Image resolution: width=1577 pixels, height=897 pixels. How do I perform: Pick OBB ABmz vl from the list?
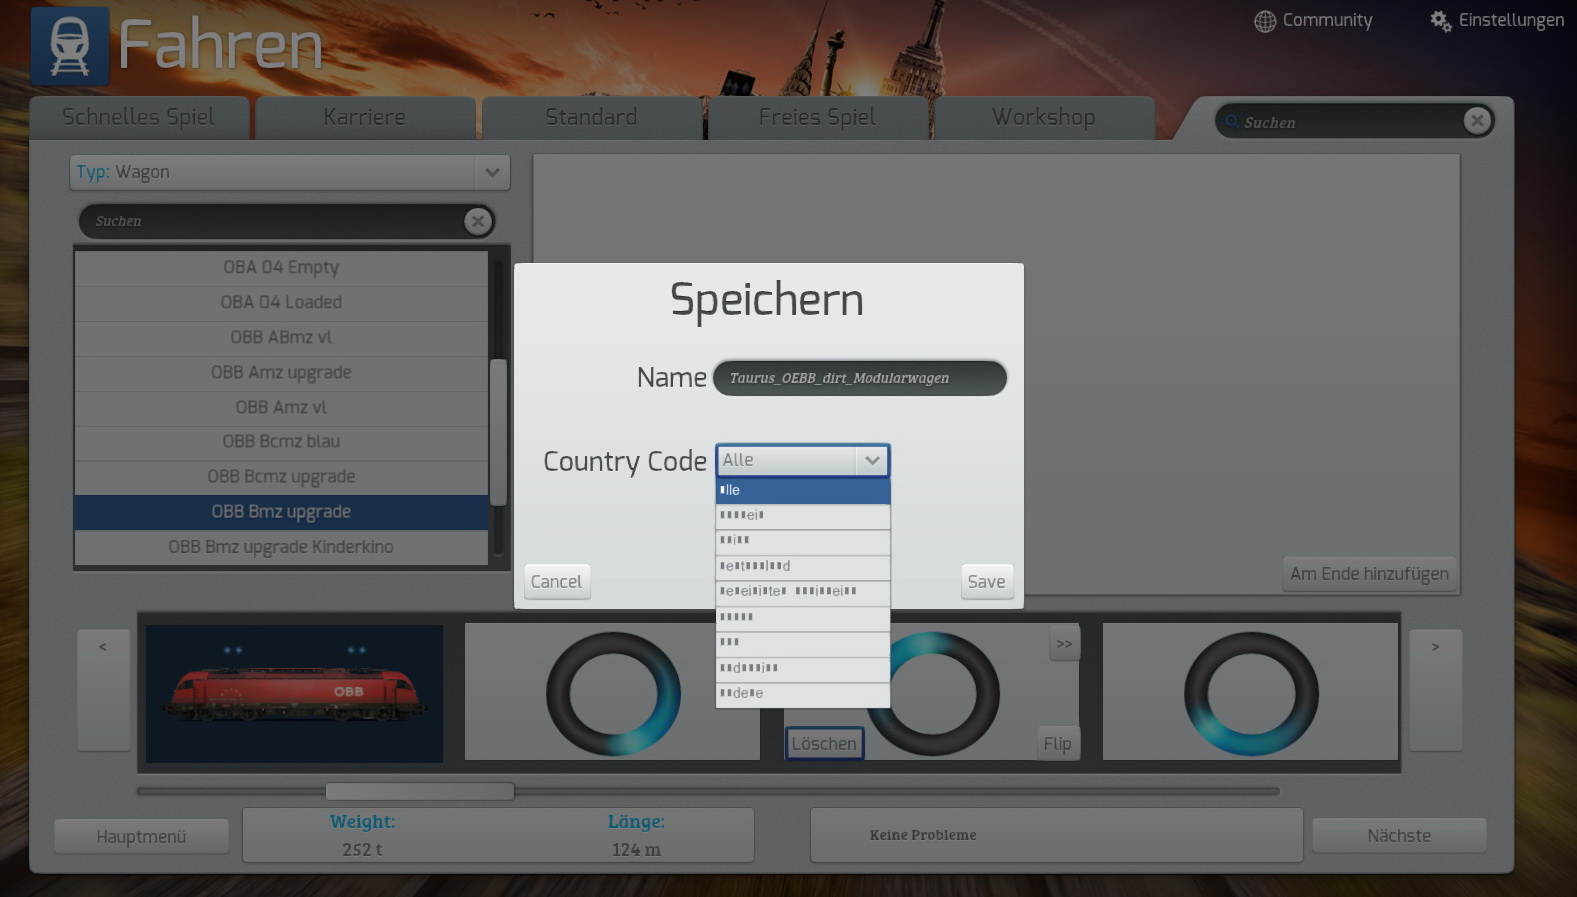point(281,337)
